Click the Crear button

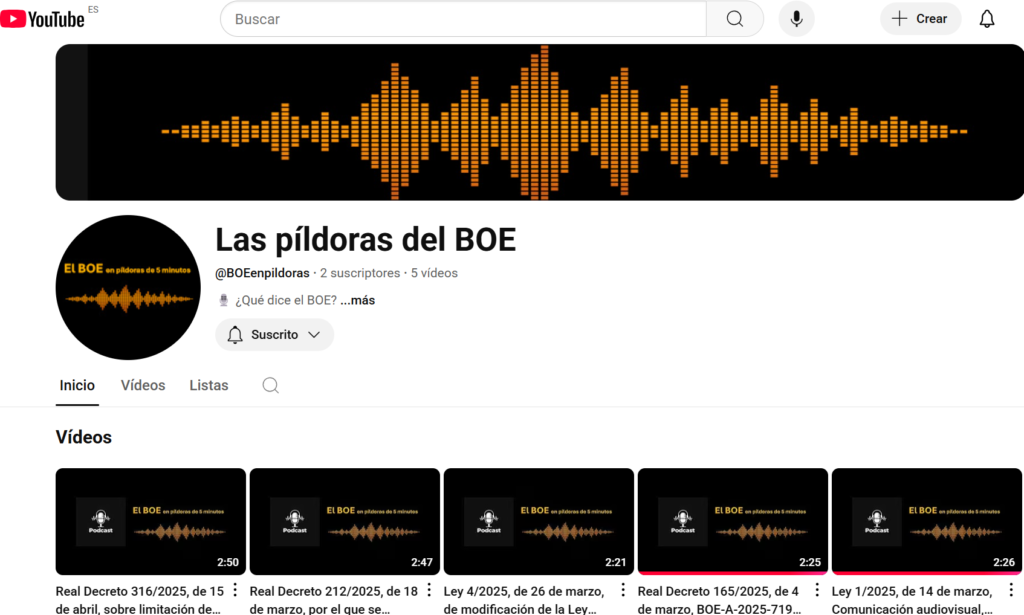point(919,19)
